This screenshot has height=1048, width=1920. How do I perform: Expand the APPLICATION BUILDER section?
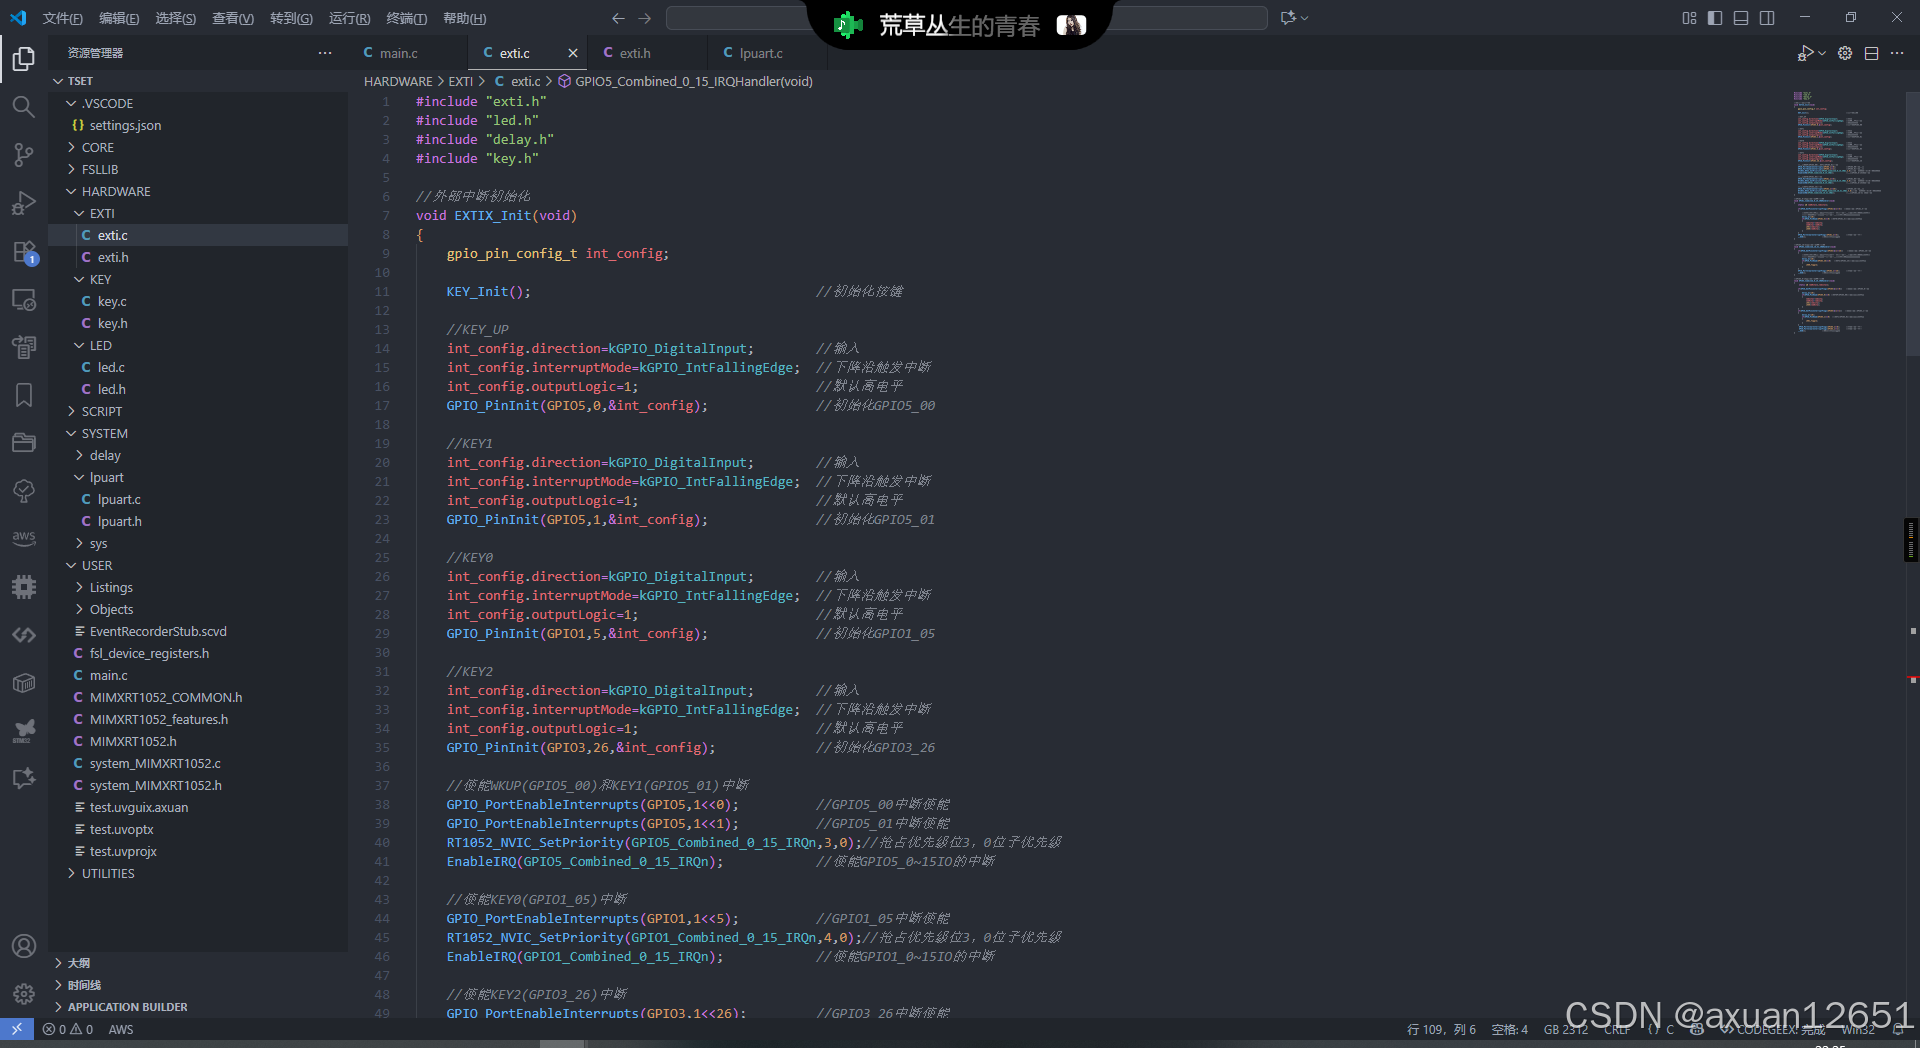point(198,1007)
